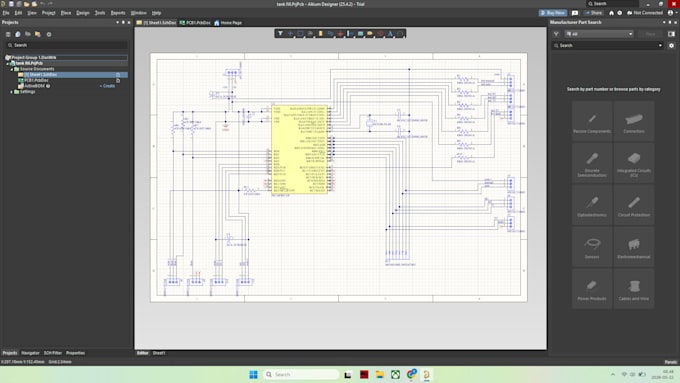Click the blue round icon in Projects panel toolbar
This screenshot has width=680, height=383.
18,34
